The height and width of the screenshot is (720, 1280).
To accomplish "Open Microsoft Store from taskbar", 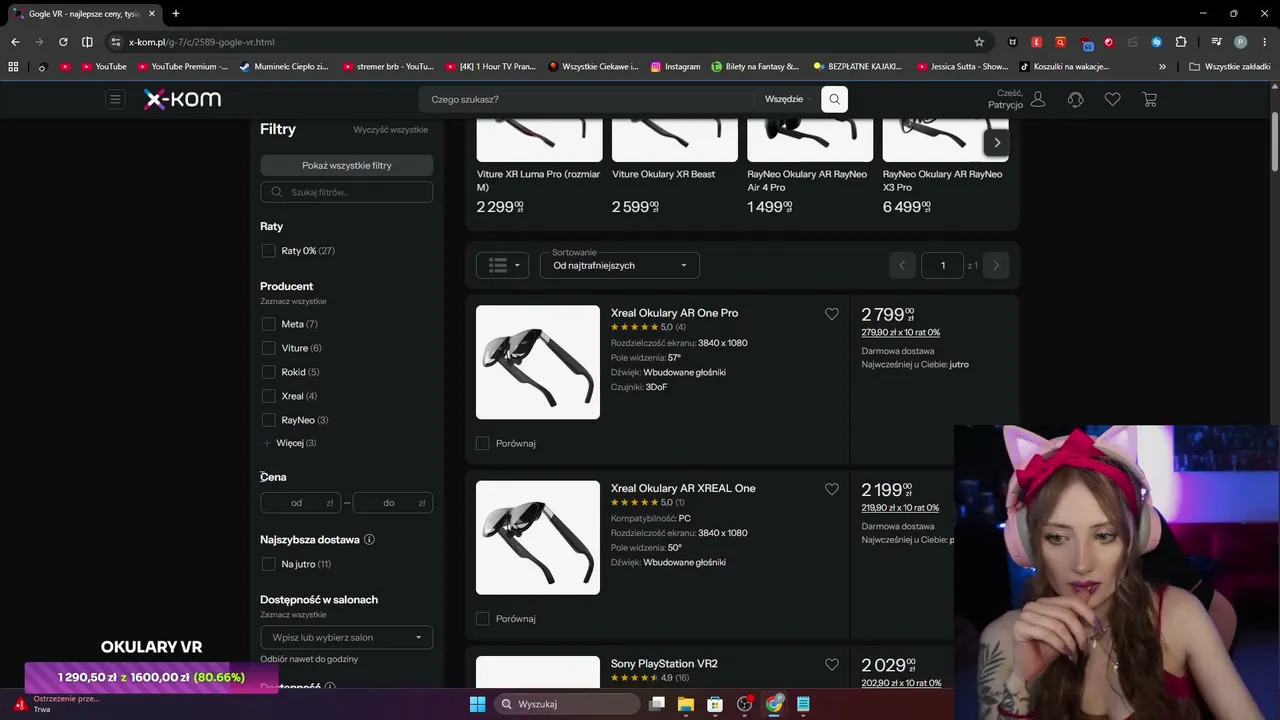I will click(715, 704).
